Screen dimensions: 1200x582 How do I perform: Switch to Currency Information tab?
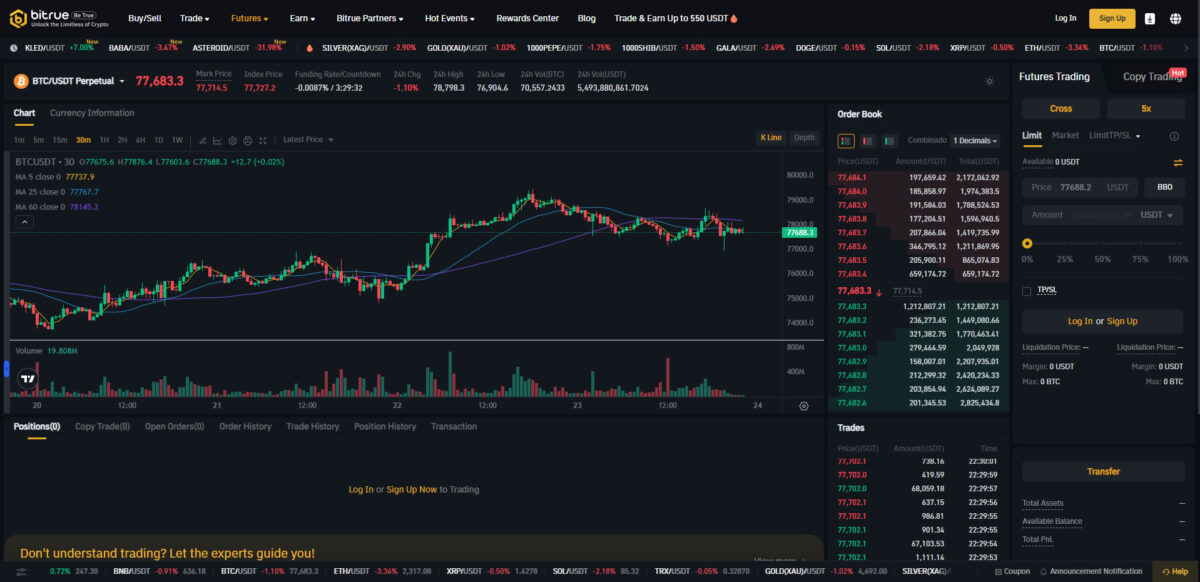[x=92, y=113]
